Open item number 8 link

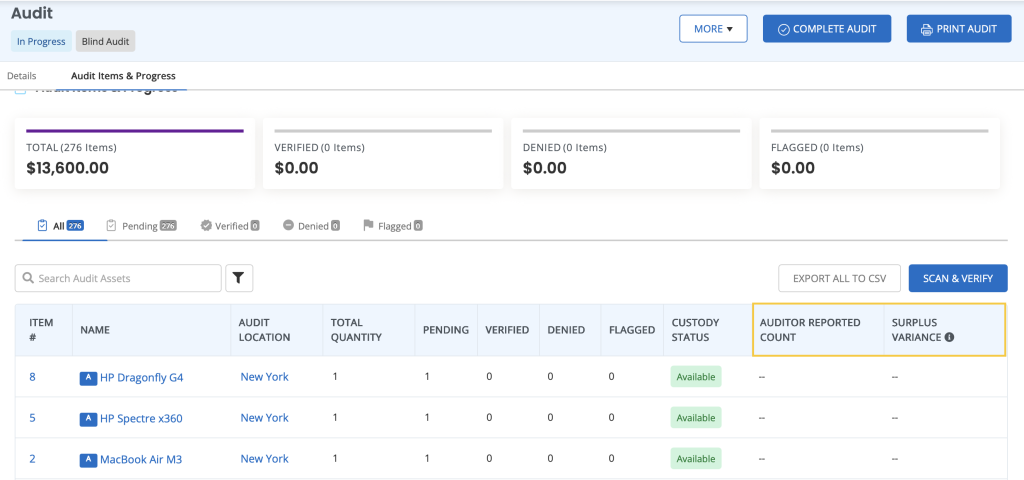point(32,377)
